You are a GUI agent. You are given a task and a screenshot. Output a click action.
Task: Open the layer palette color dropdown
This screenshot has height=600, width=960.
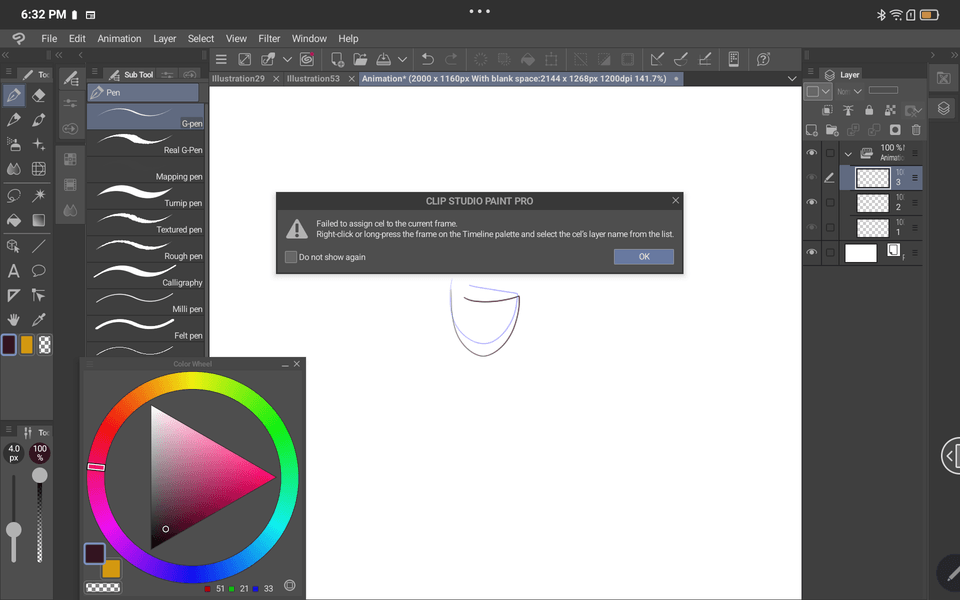tap(818, 91)
